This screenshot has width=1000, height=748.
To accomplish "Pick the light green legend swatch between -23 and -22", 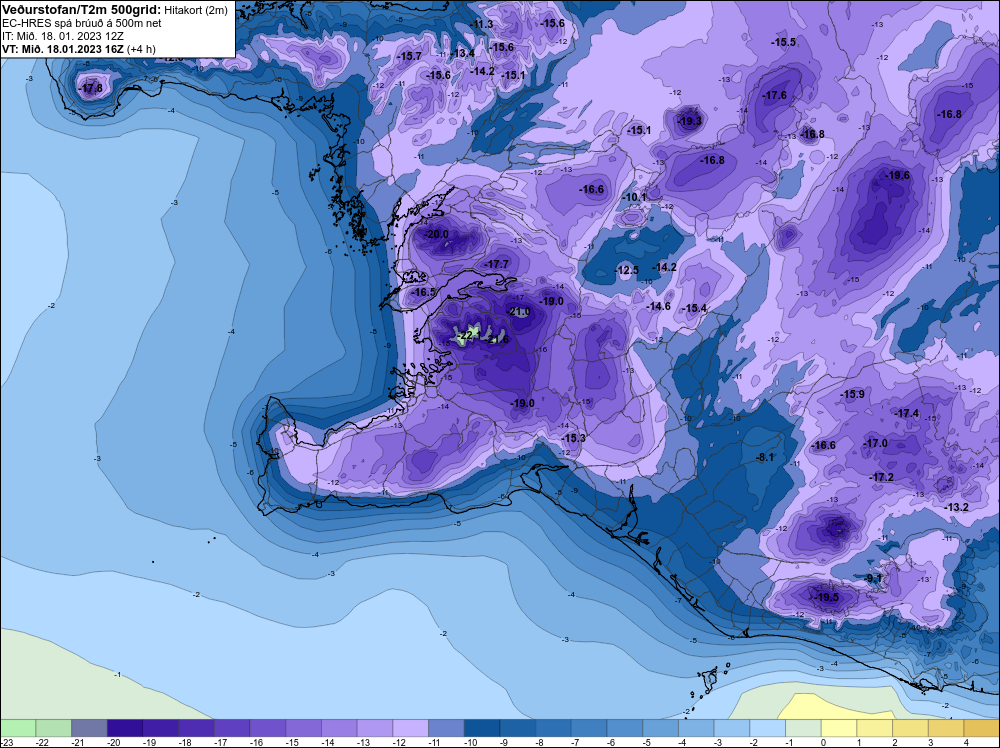I will tap(18, 728).
